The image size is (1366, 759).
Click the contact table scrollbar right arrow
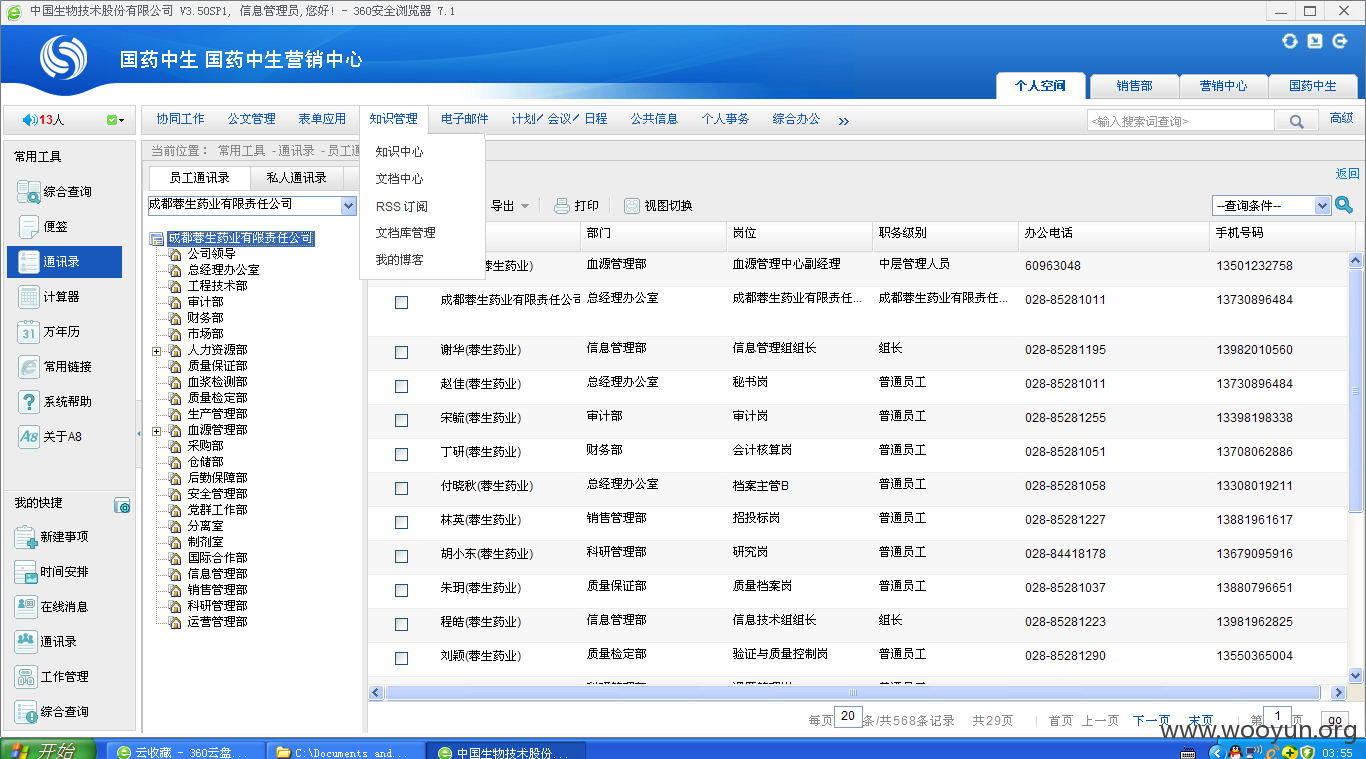(1339, 692)
